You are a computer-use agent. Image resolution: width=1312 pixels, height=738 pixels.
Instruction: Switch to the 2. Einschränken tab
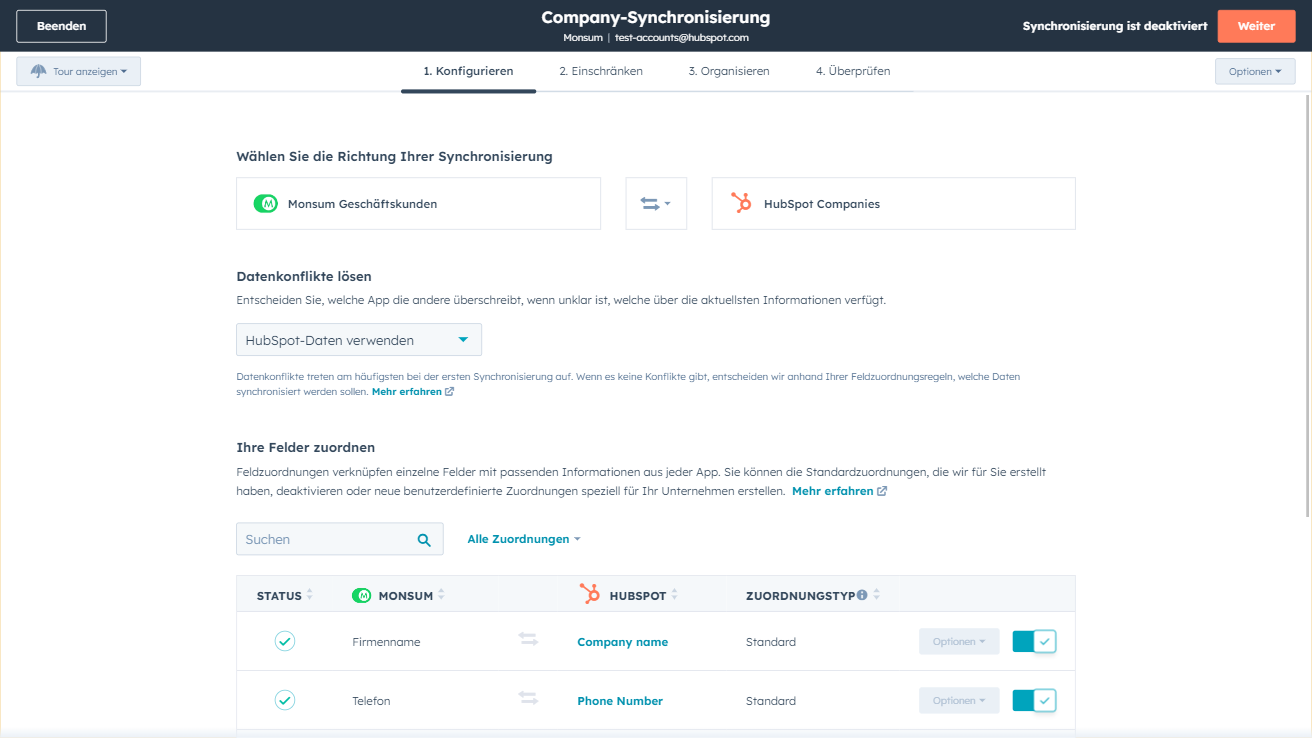click(x=600, y=71)
